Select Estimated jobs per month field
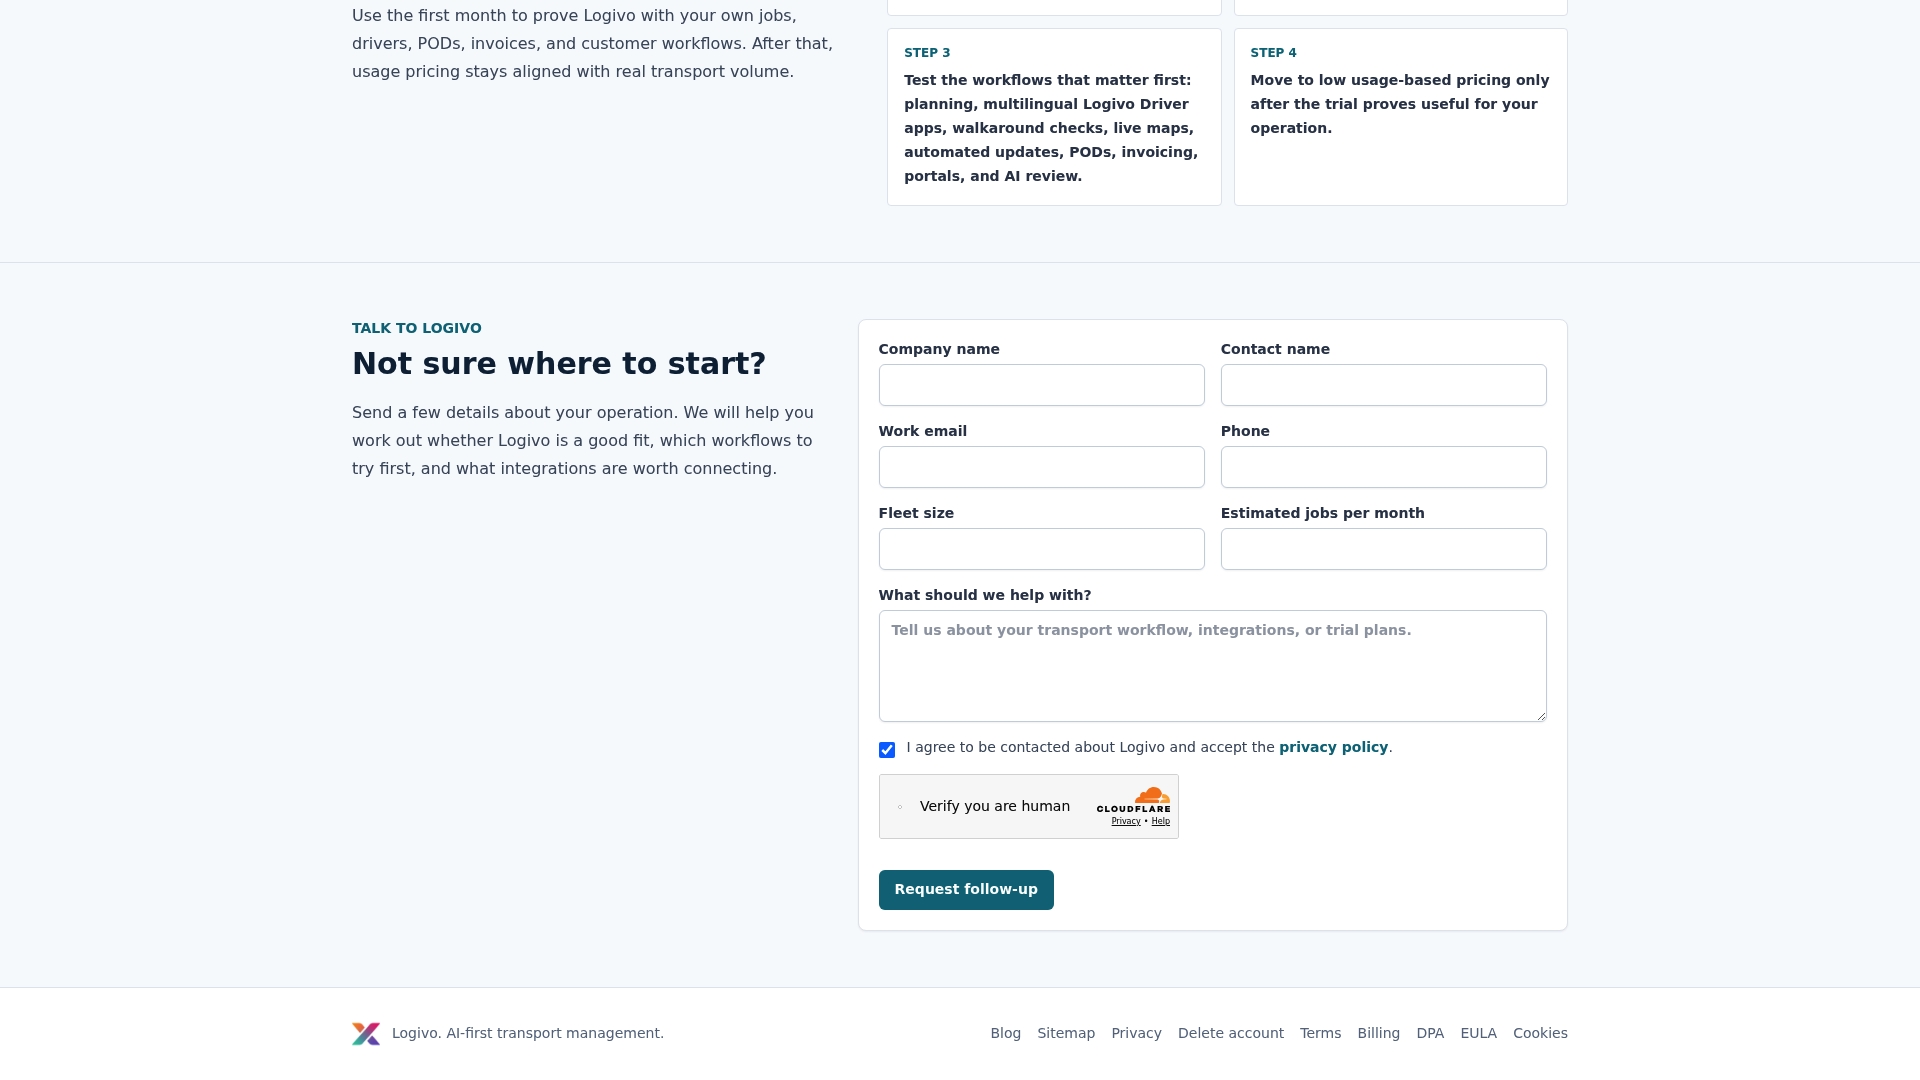The image size is (1920, 1080). click(1383, 549)
